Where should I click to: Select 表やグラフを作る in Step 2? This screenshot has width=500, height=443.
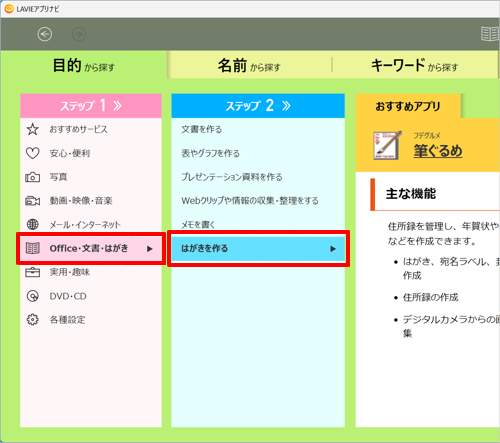tap(210, 153)
